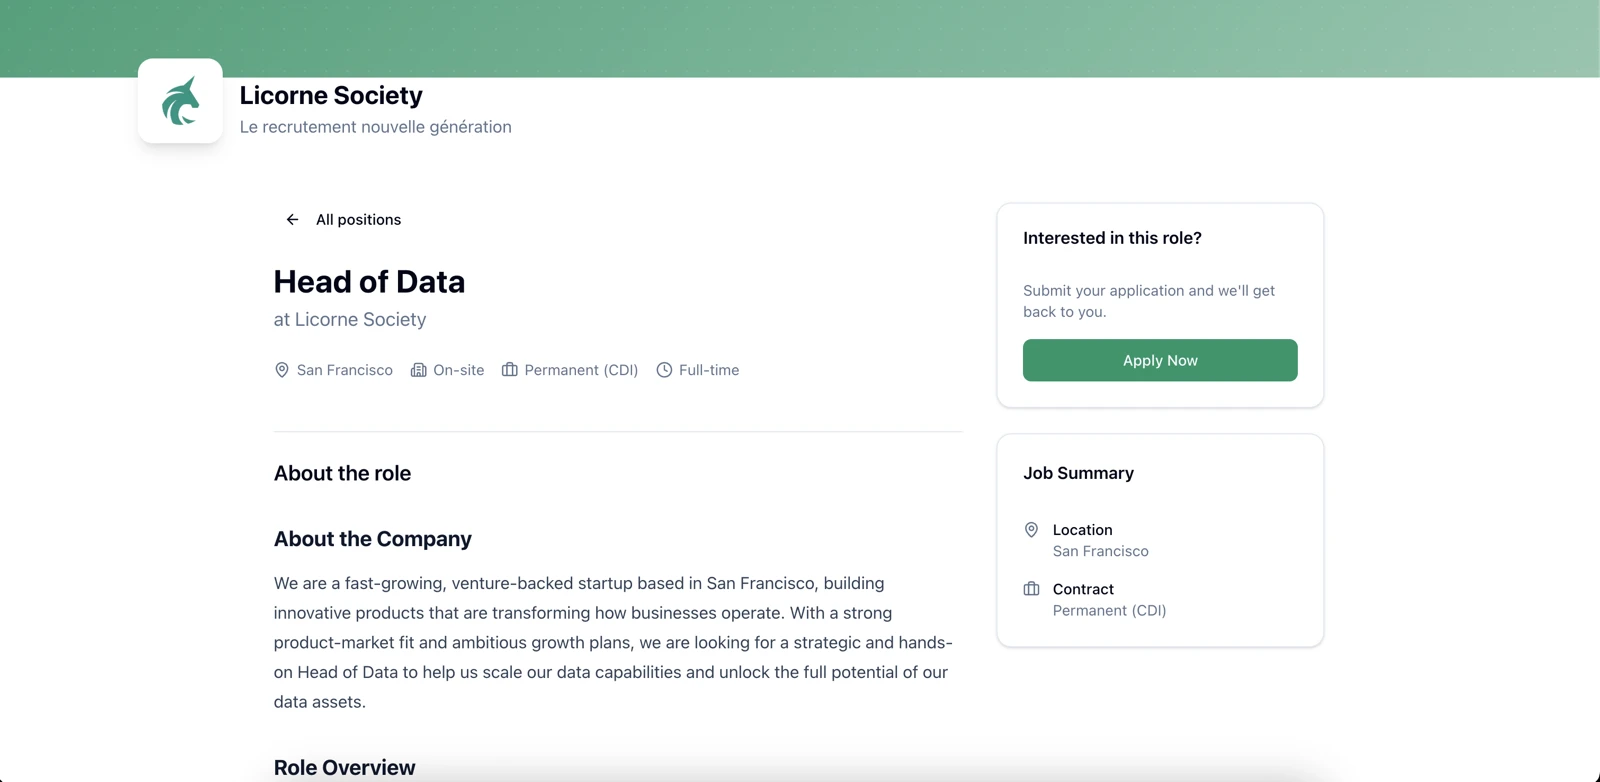Click the Job Summary card heading

click(x=1078, y=473)
